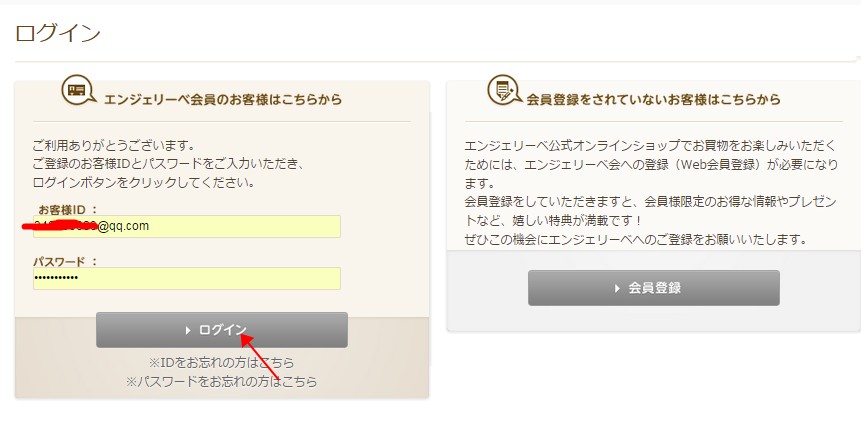This screenshot has width=861, height=438.
Task: Focus the パスワード input field
Action: click(187, 277)
